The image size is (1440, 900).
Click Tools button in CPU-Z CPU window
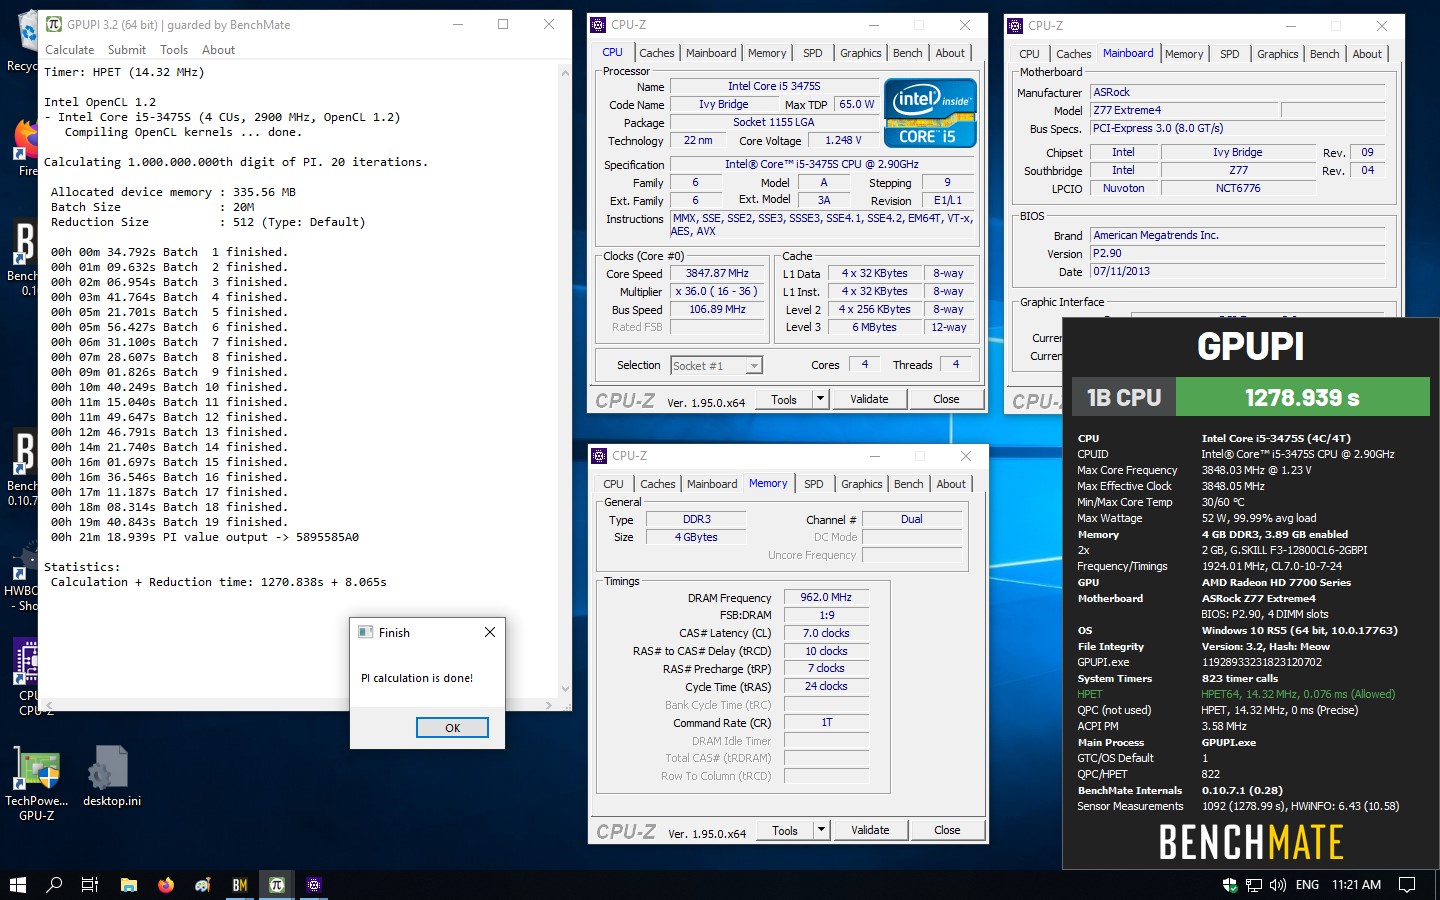784,399
